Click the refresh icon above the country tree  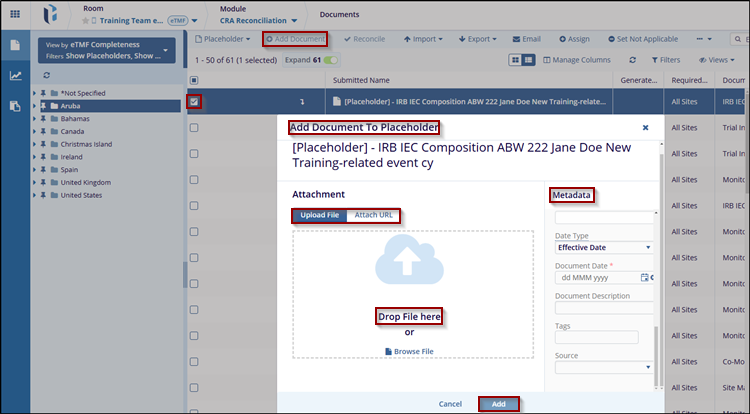pos(46,75)
